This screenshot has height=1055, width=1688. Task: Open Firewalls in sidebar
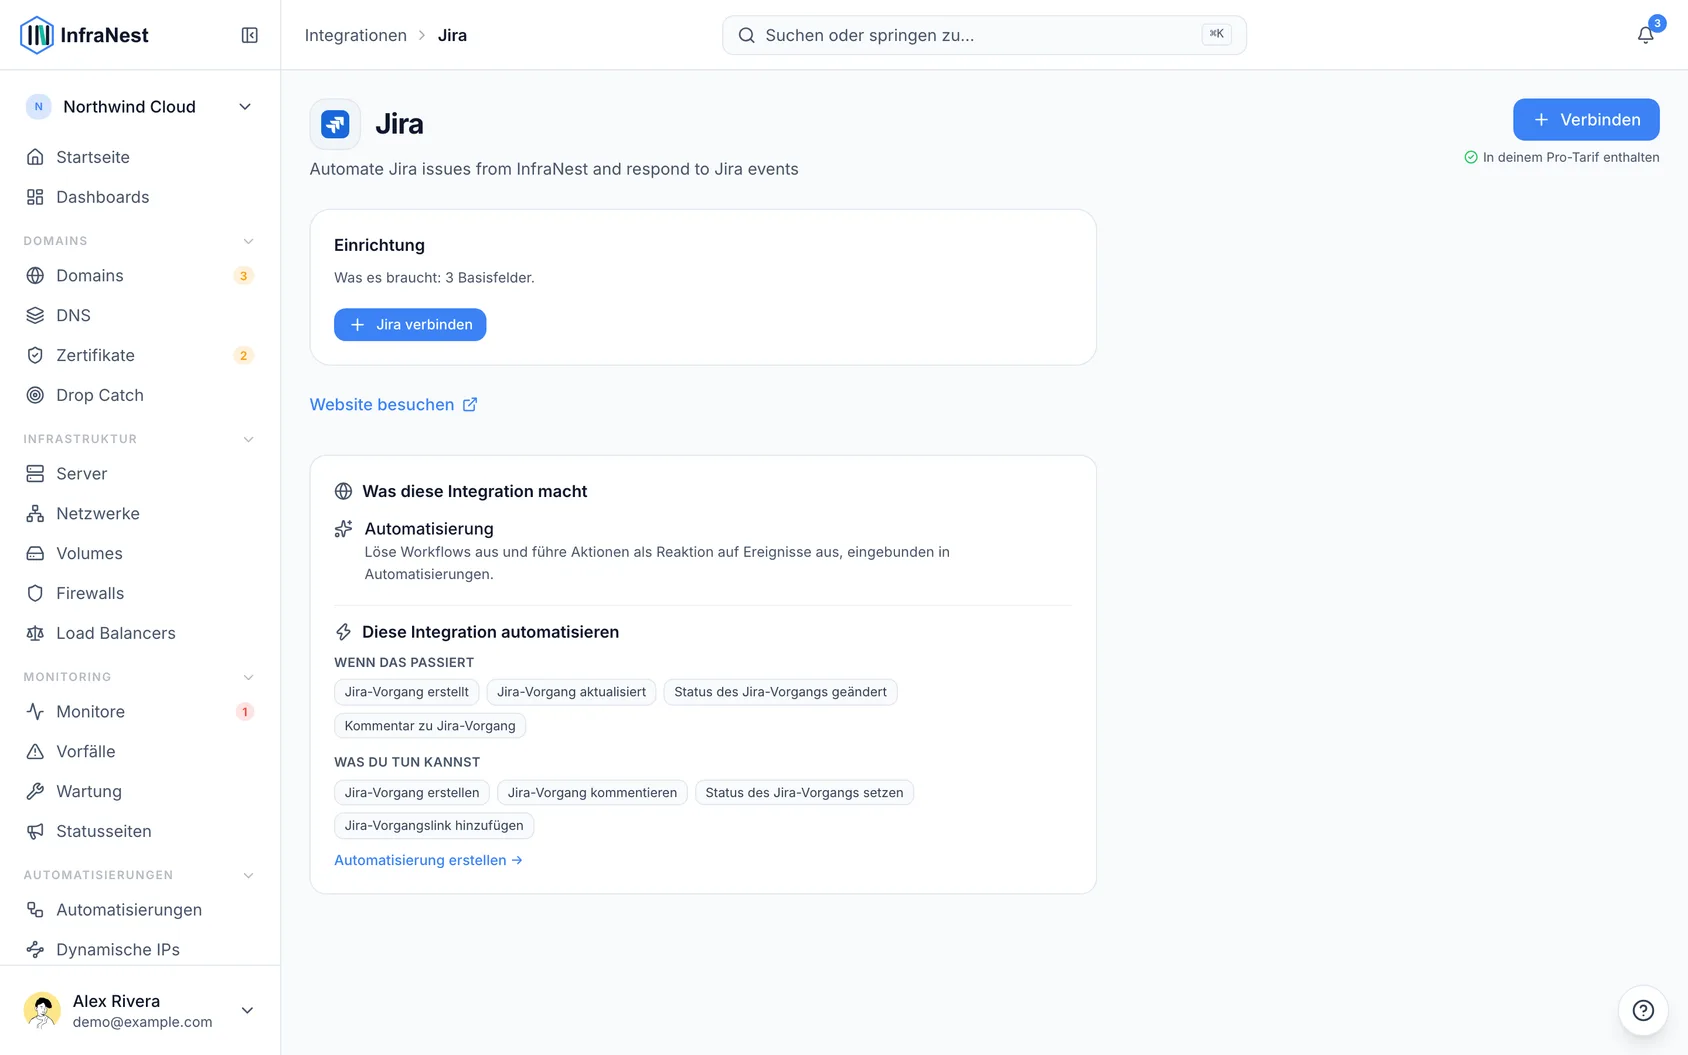coord(140,593)
